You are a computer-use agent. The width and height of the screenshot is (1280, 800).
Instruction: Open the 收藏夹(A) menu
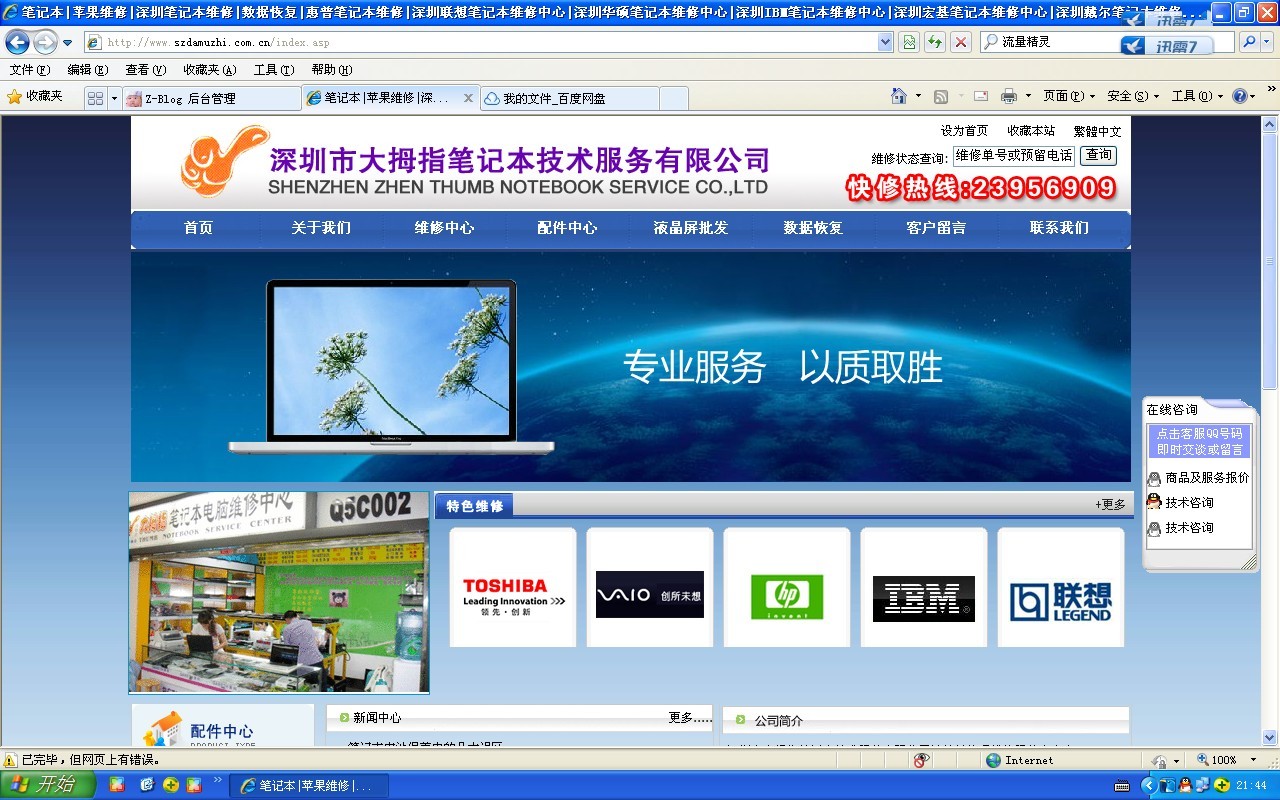point(209,70)
